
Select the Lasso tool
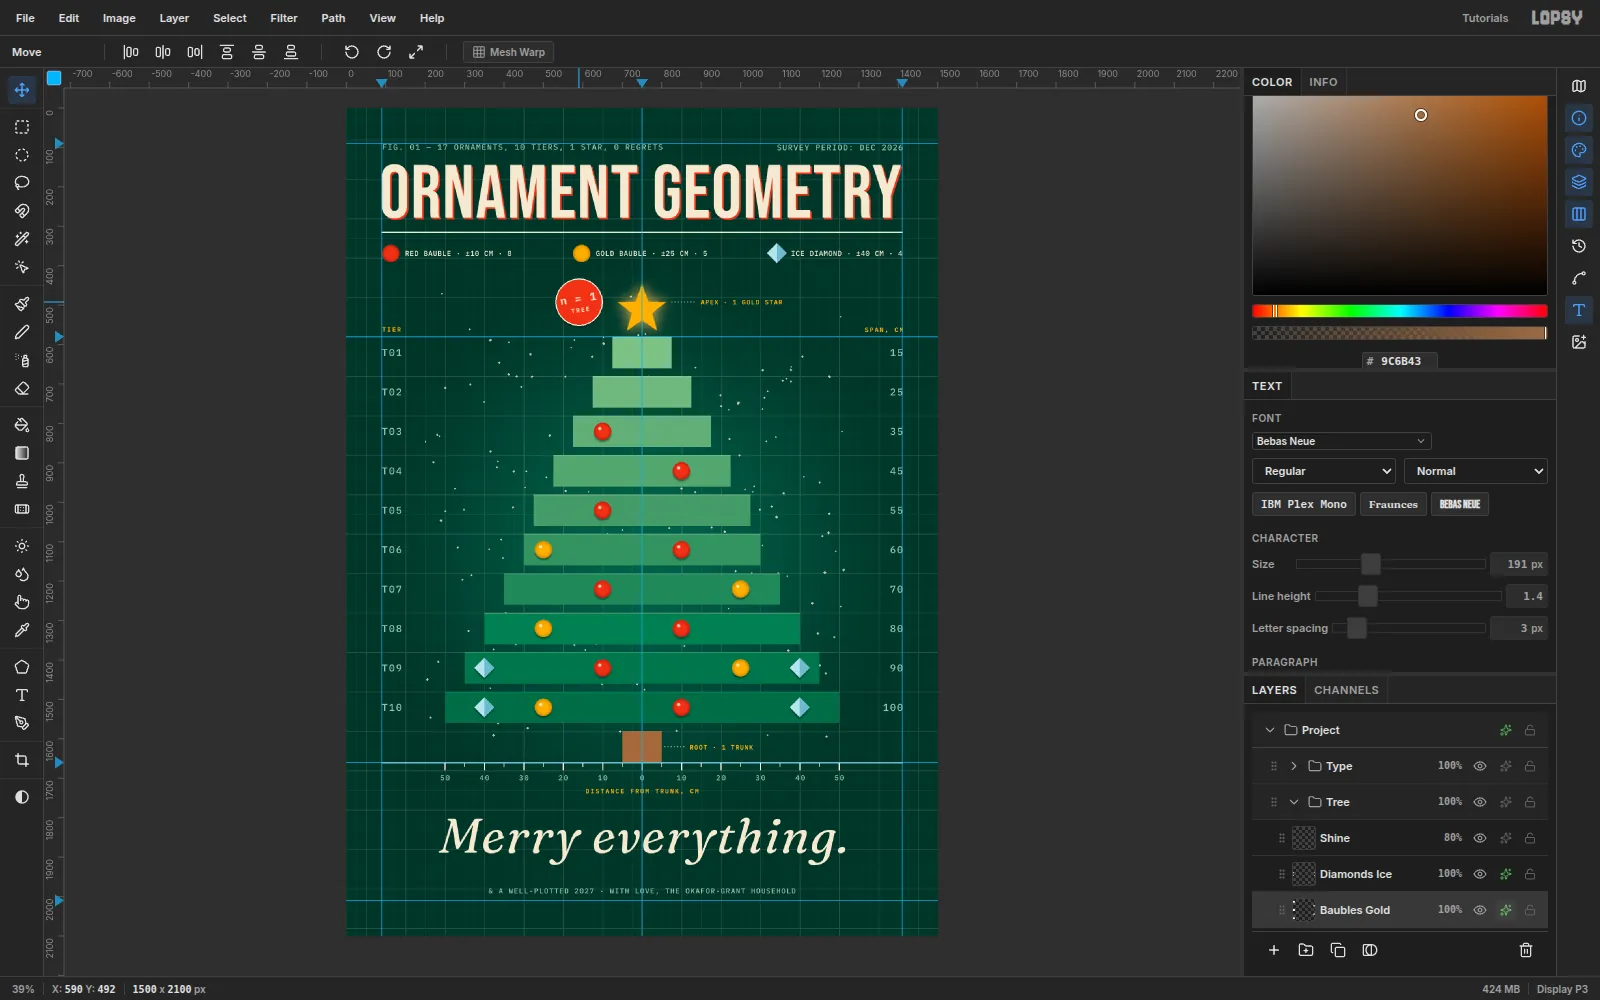(22, 183)
